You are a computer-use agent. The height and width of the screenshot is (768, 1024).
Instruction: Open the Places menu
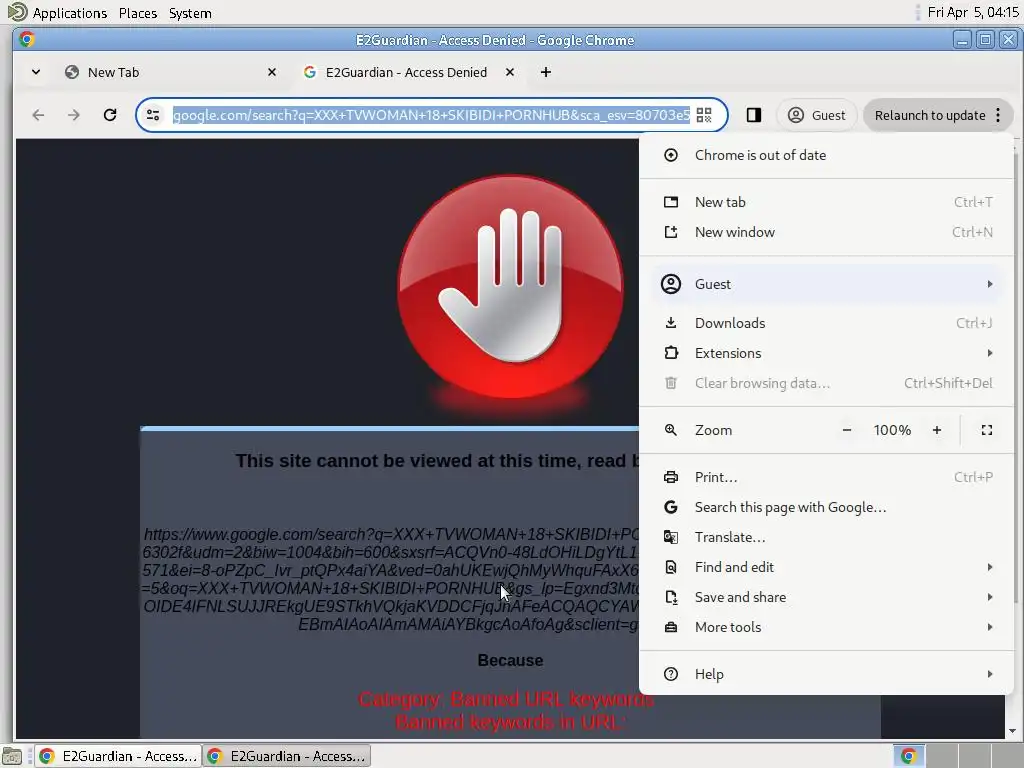pyautogui.click(x=138, y=13)
